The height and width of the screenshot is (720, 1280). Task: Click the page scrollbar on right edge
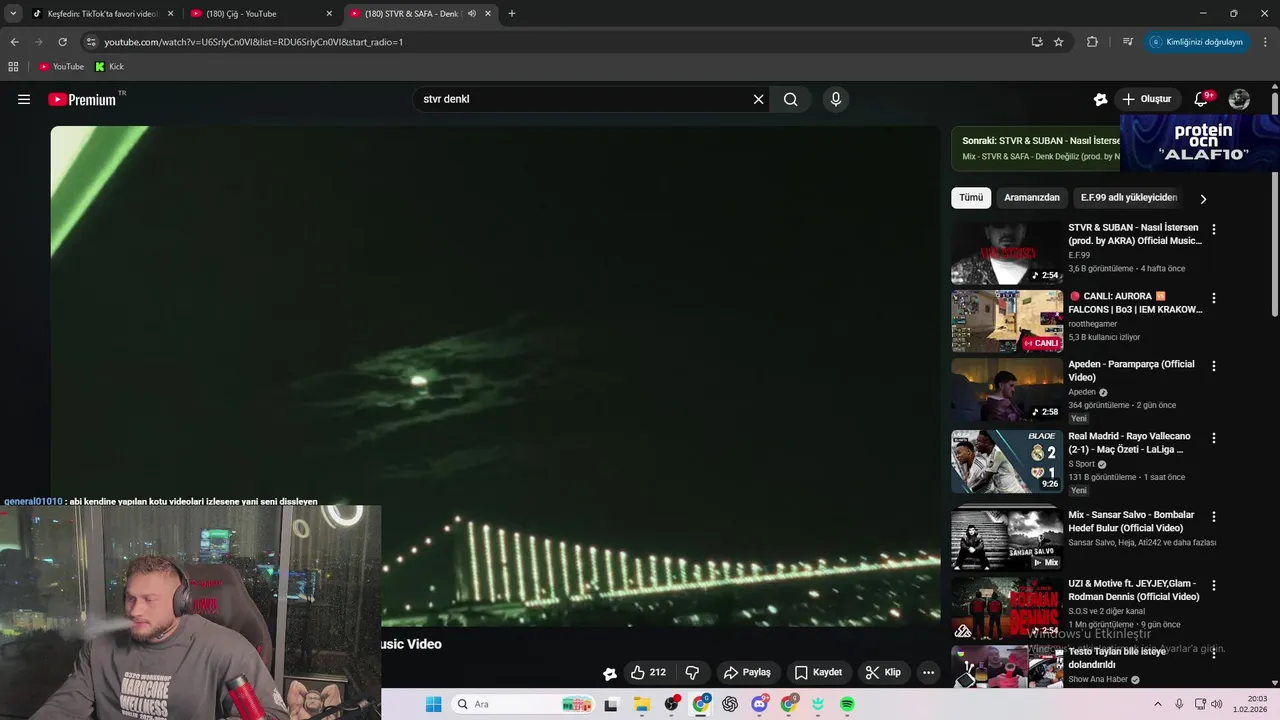(x=1275, y=205)
